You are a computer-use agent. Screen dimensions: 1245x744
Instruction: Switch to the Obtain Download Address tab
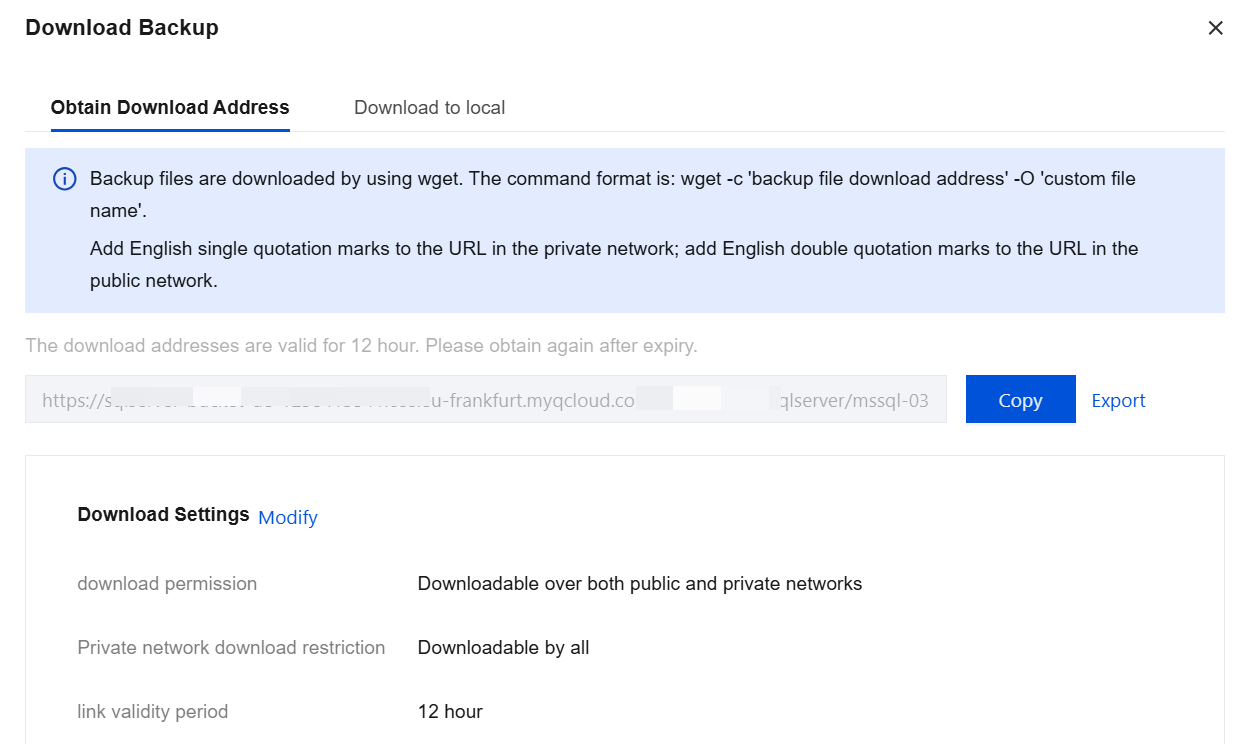point(170,108)
